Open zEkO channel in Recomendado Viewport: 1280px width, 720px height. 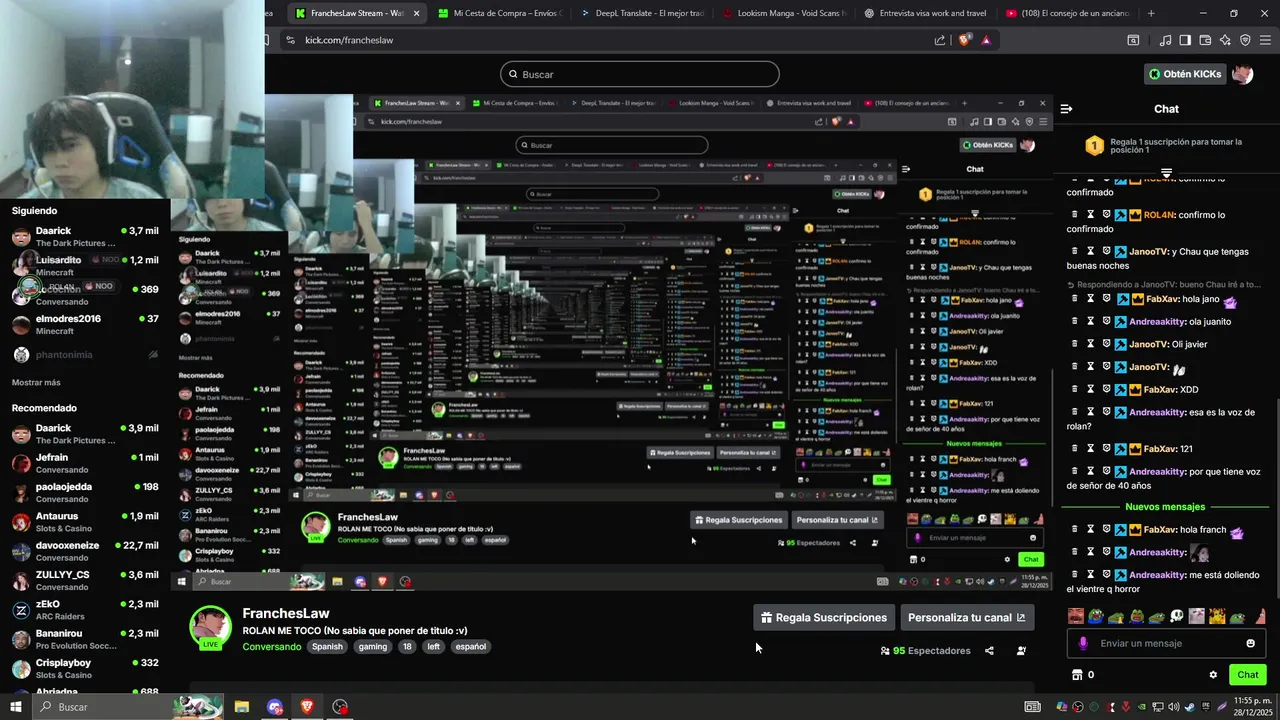85,610
